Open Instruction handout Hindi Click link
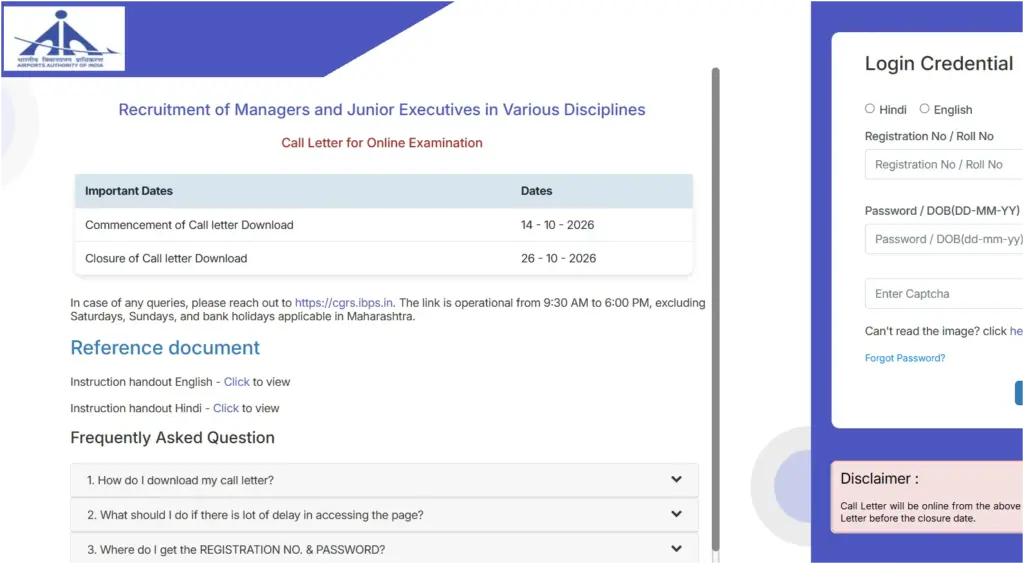Viewport: 1024px width, 564px height. click(x=226, y=409)
